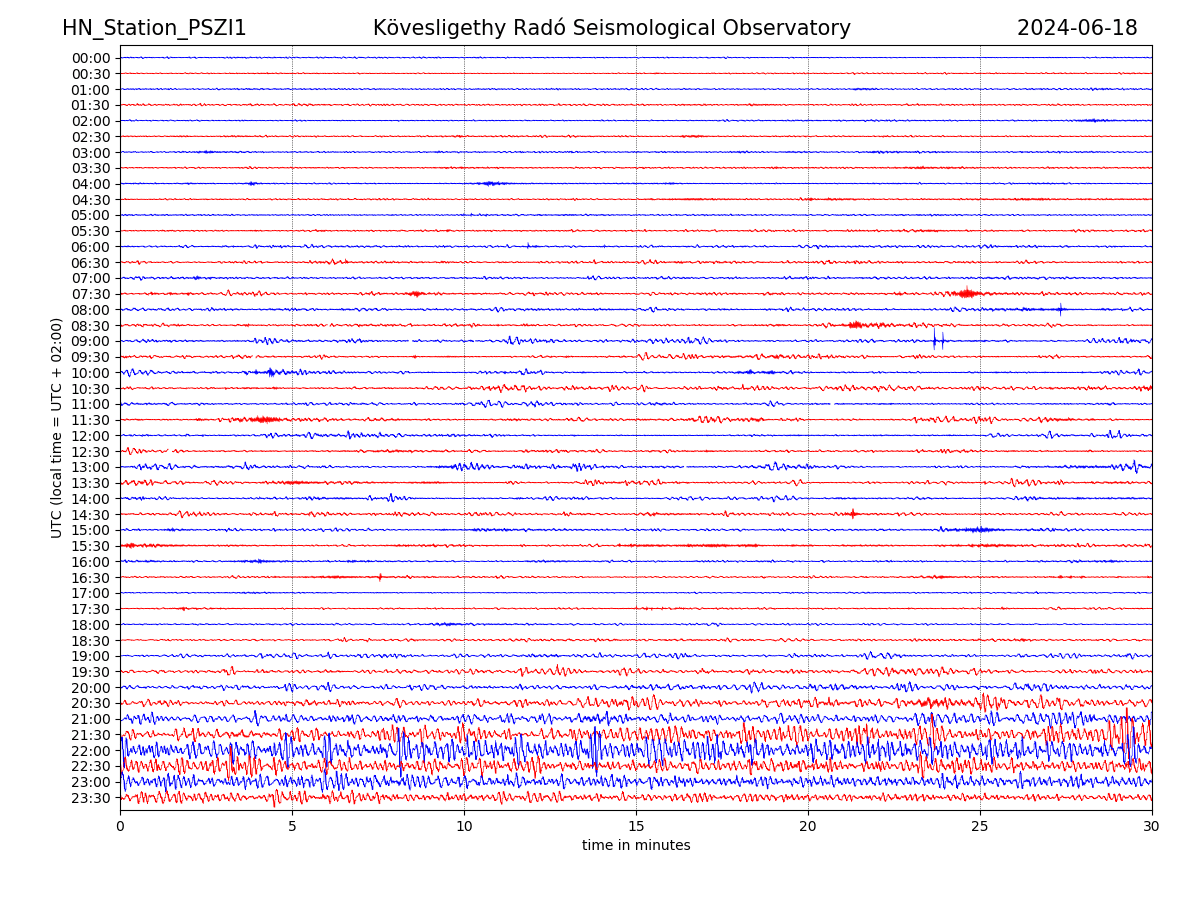This screenshot has width=1200, height=900.
Task: Pick the 09:00 time row label
Action: 90,341
